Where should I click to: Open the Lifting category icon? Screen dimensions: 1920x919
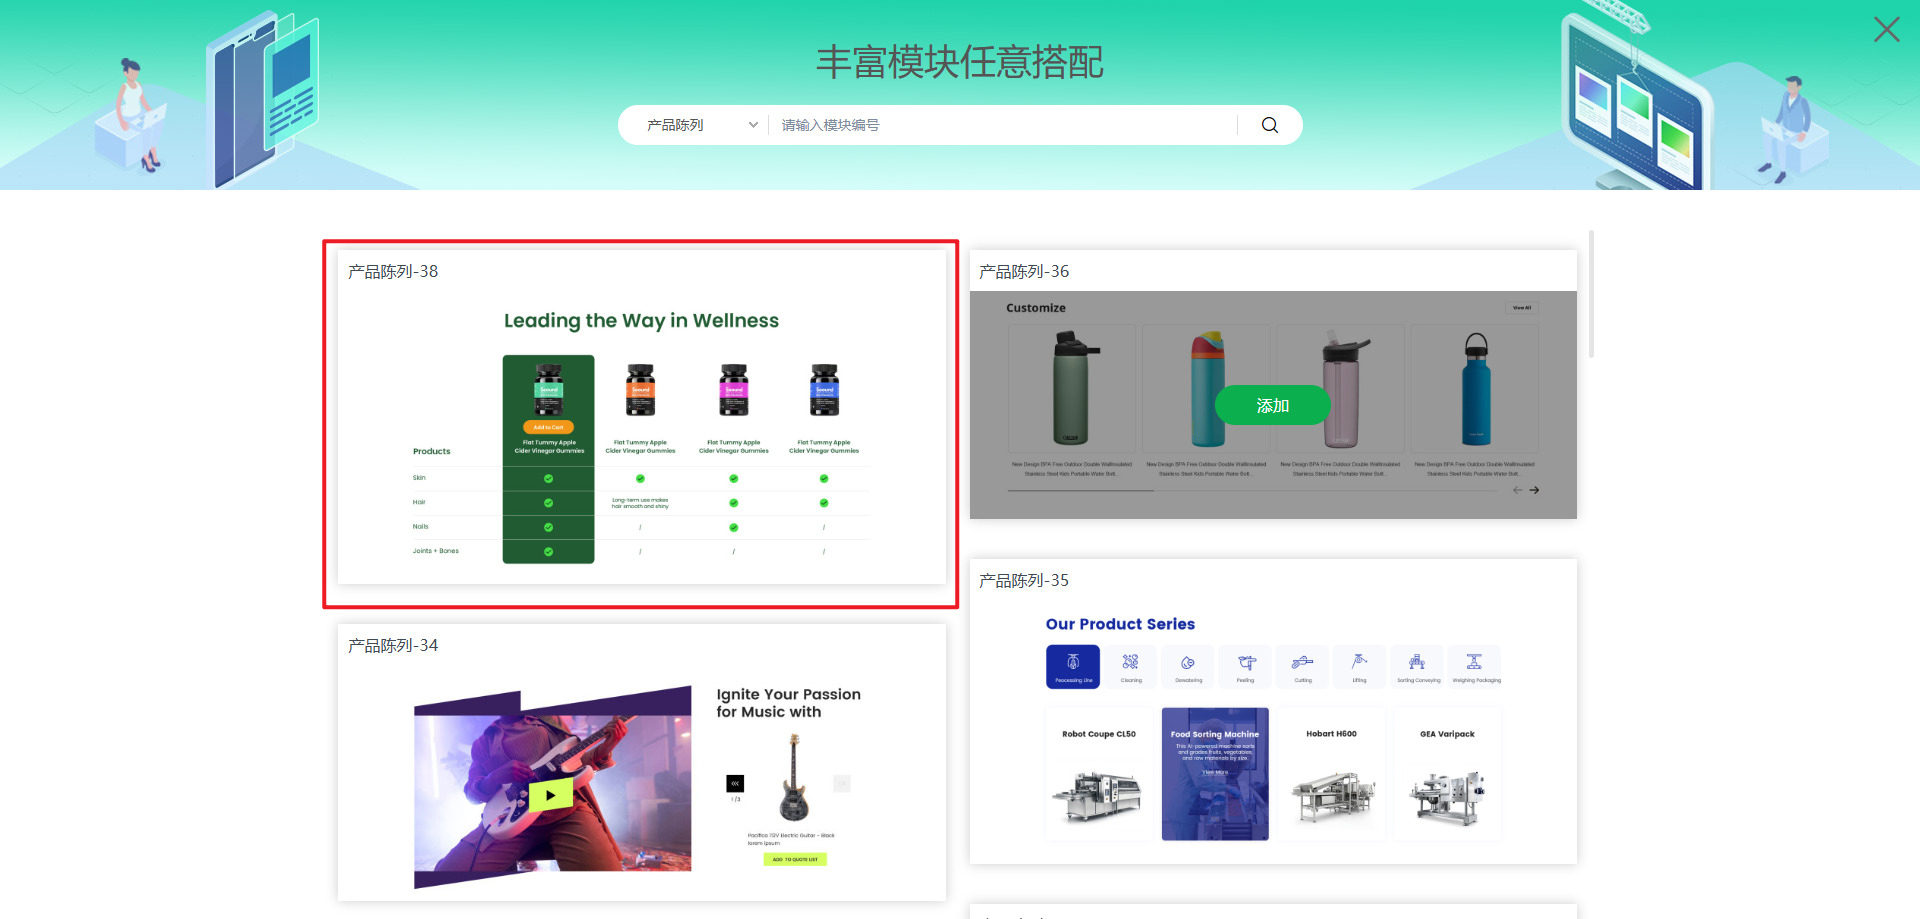click(x=1359, y=666)
